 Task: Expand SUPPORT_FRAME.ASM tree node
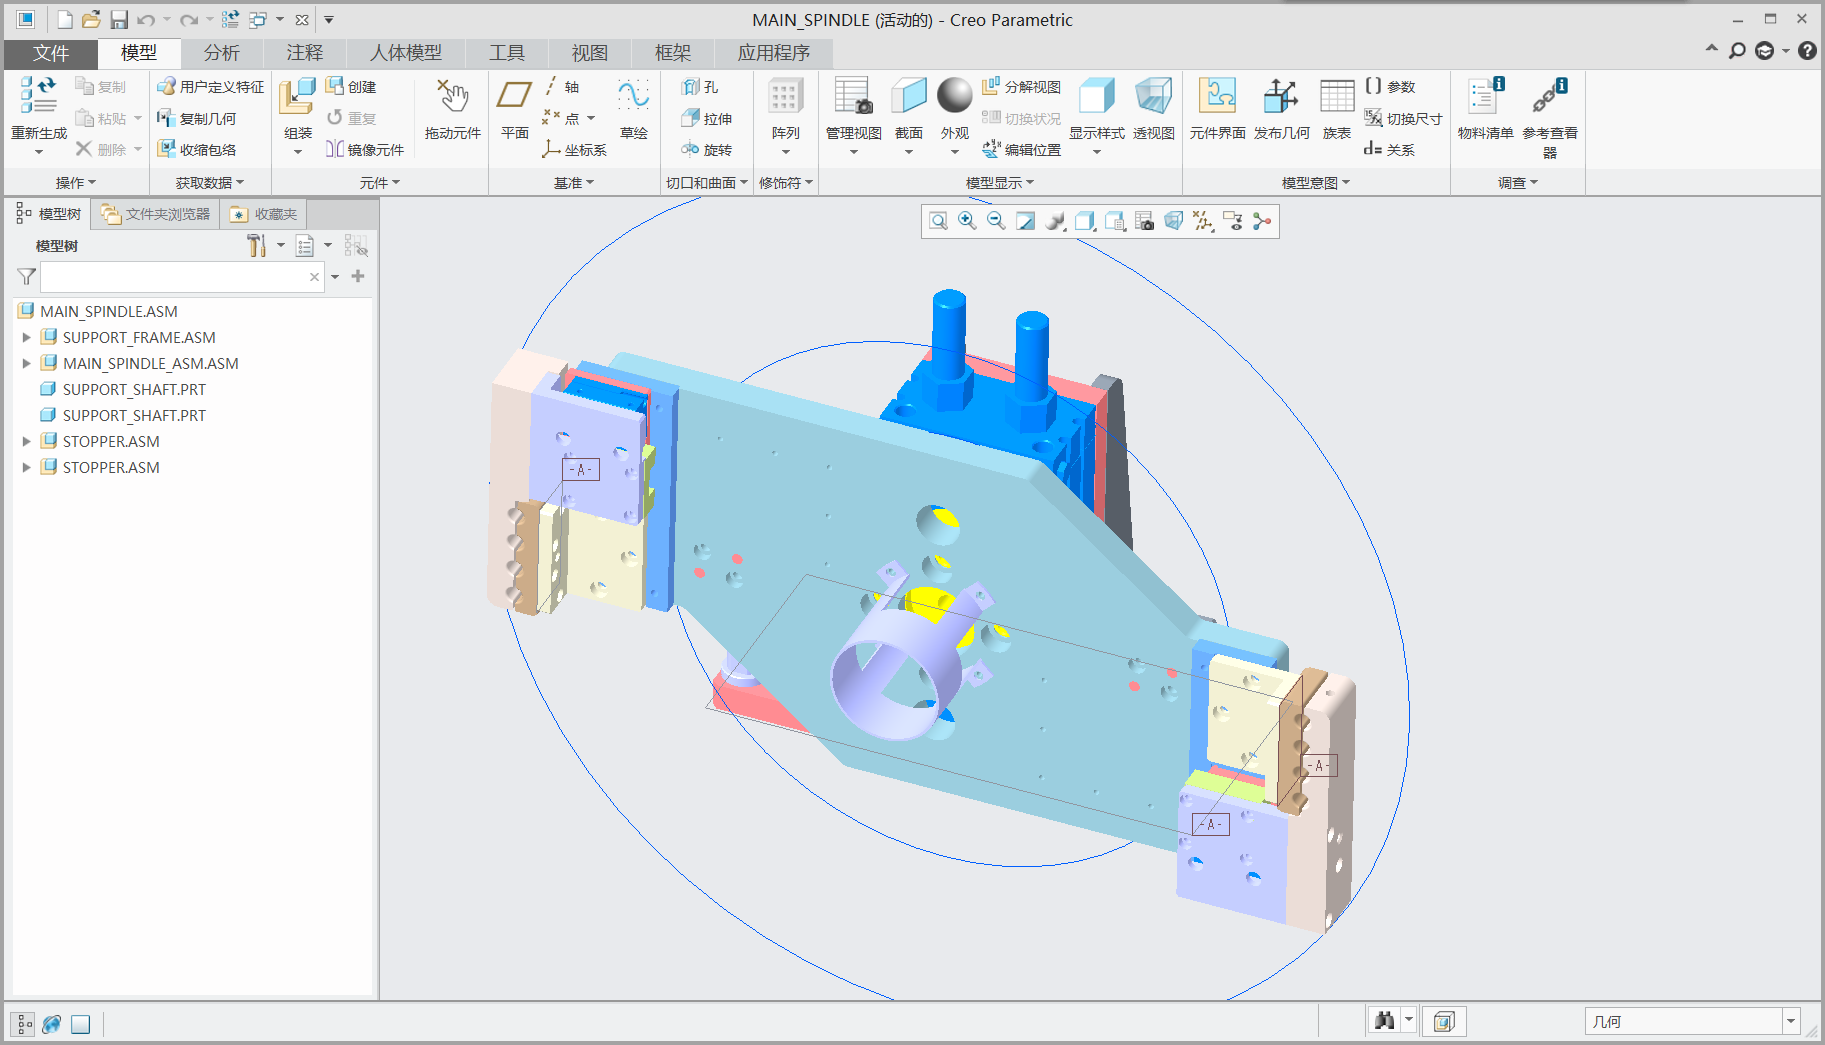click(27, 338)
